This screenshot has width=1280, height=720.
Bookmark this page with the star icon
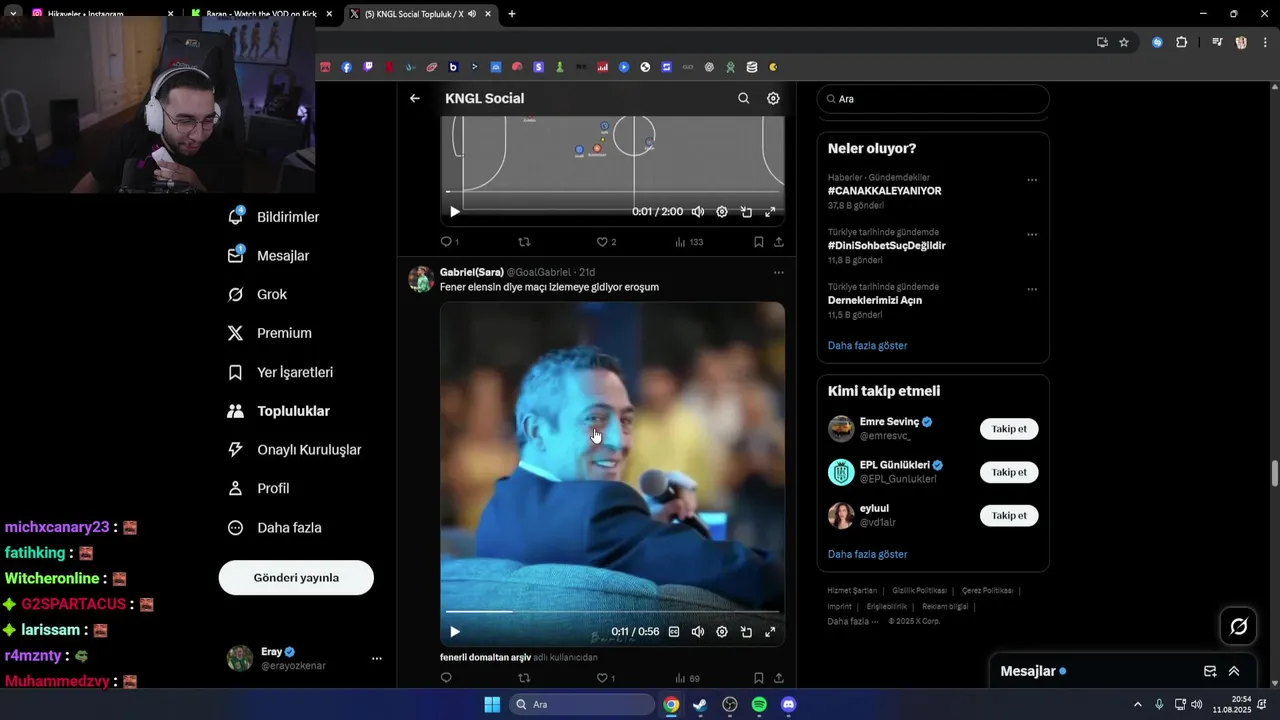coord(1124,42)
